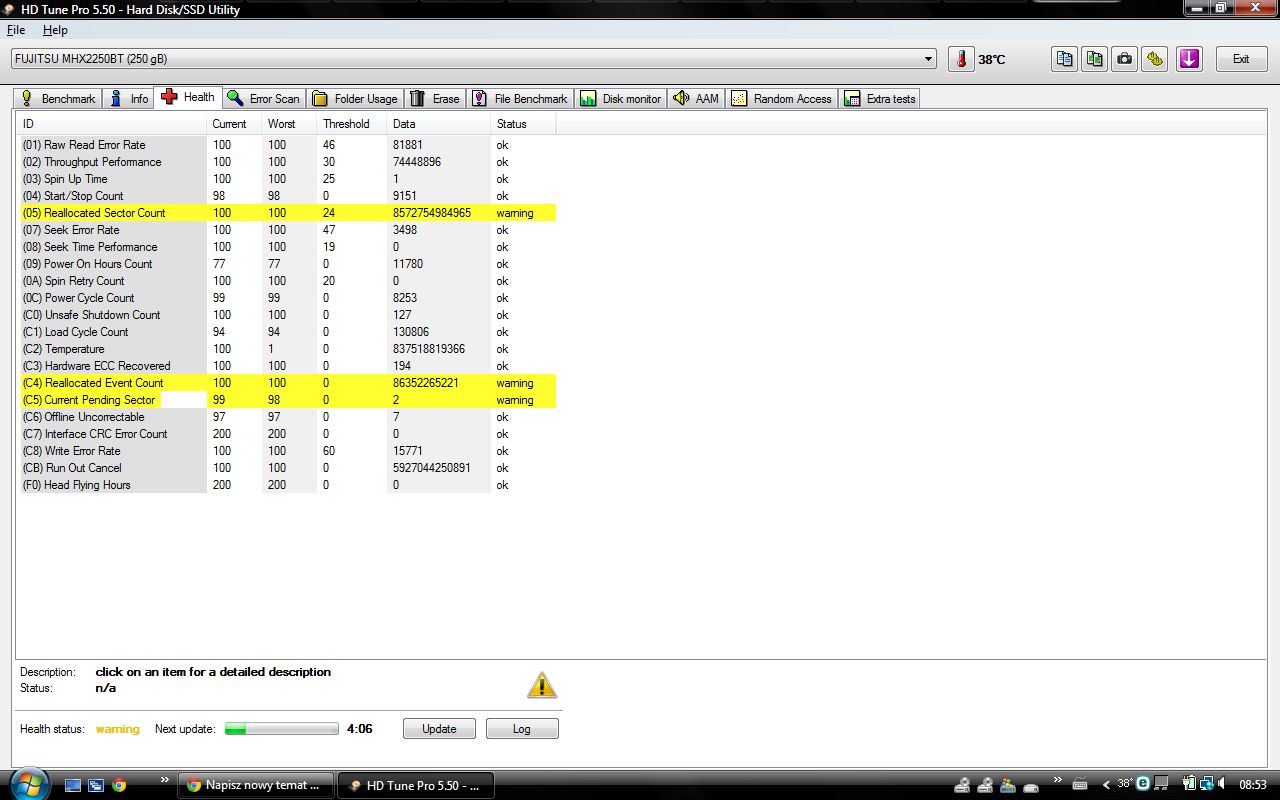This screenshot has width=1280, height=800.
Task: Open the Help menu
Action: pos(55,30)
